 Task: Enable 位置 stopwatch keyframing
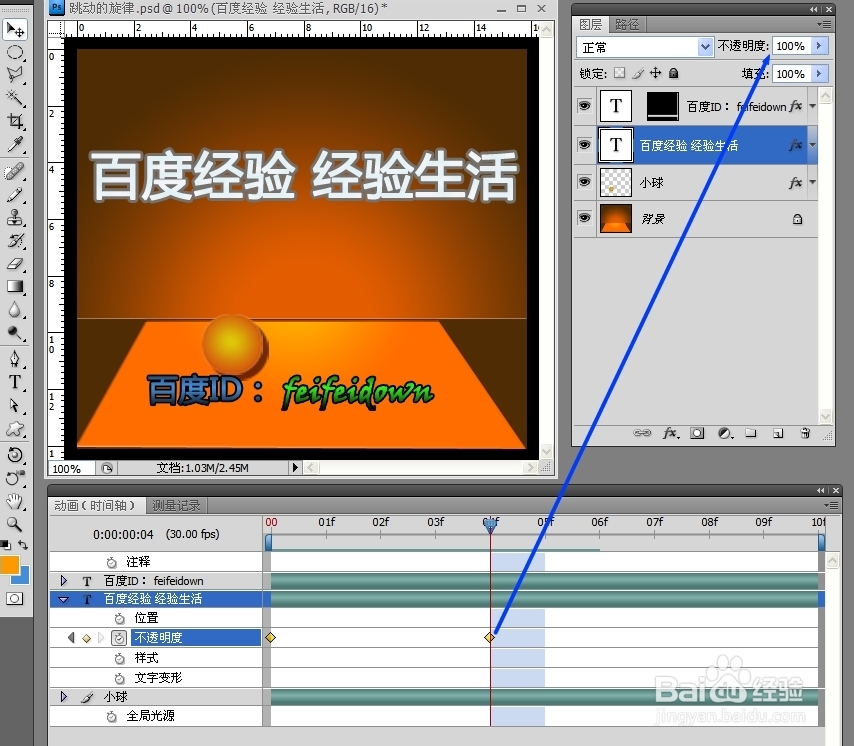(x=119, y=618)
